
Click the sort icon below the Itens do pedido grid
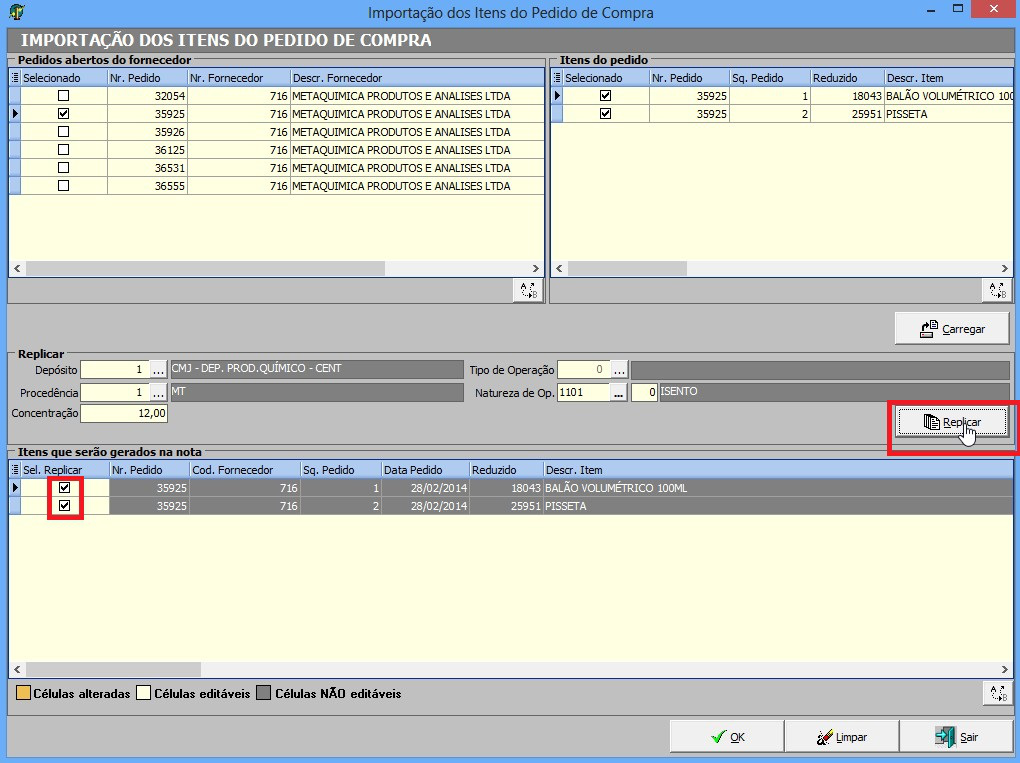point(996,290)
